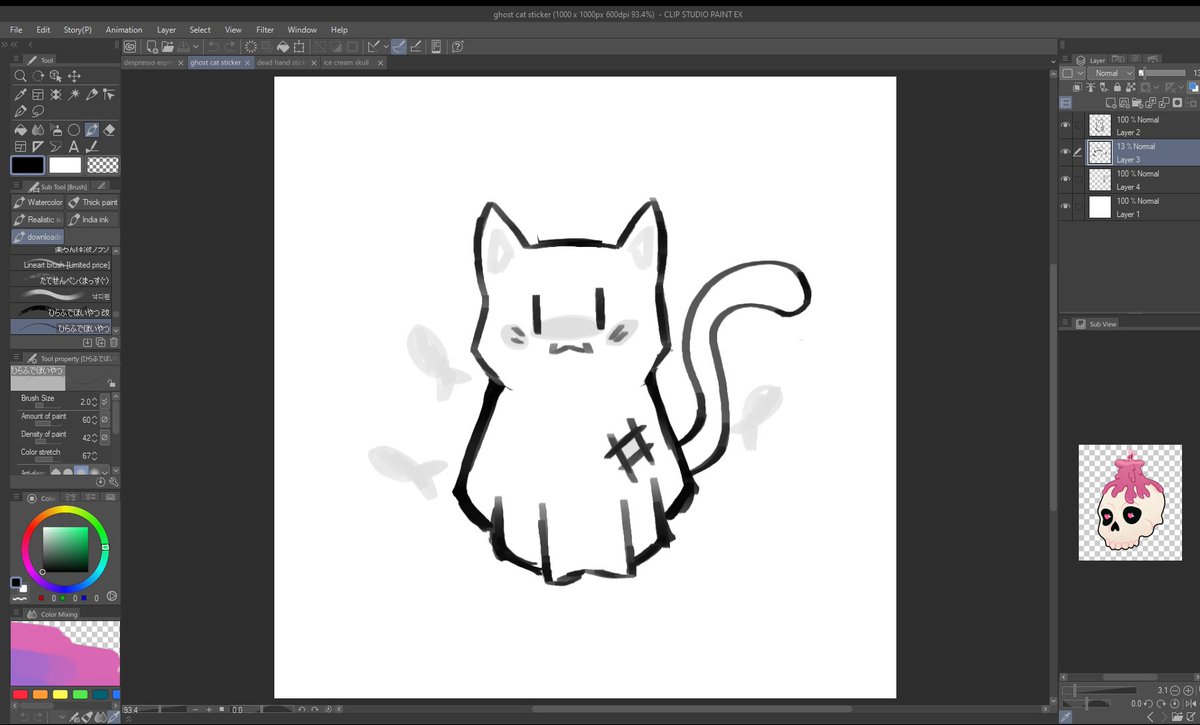Click the New canvas icon
Screen dimensions: 1200x725
point(152,46)
